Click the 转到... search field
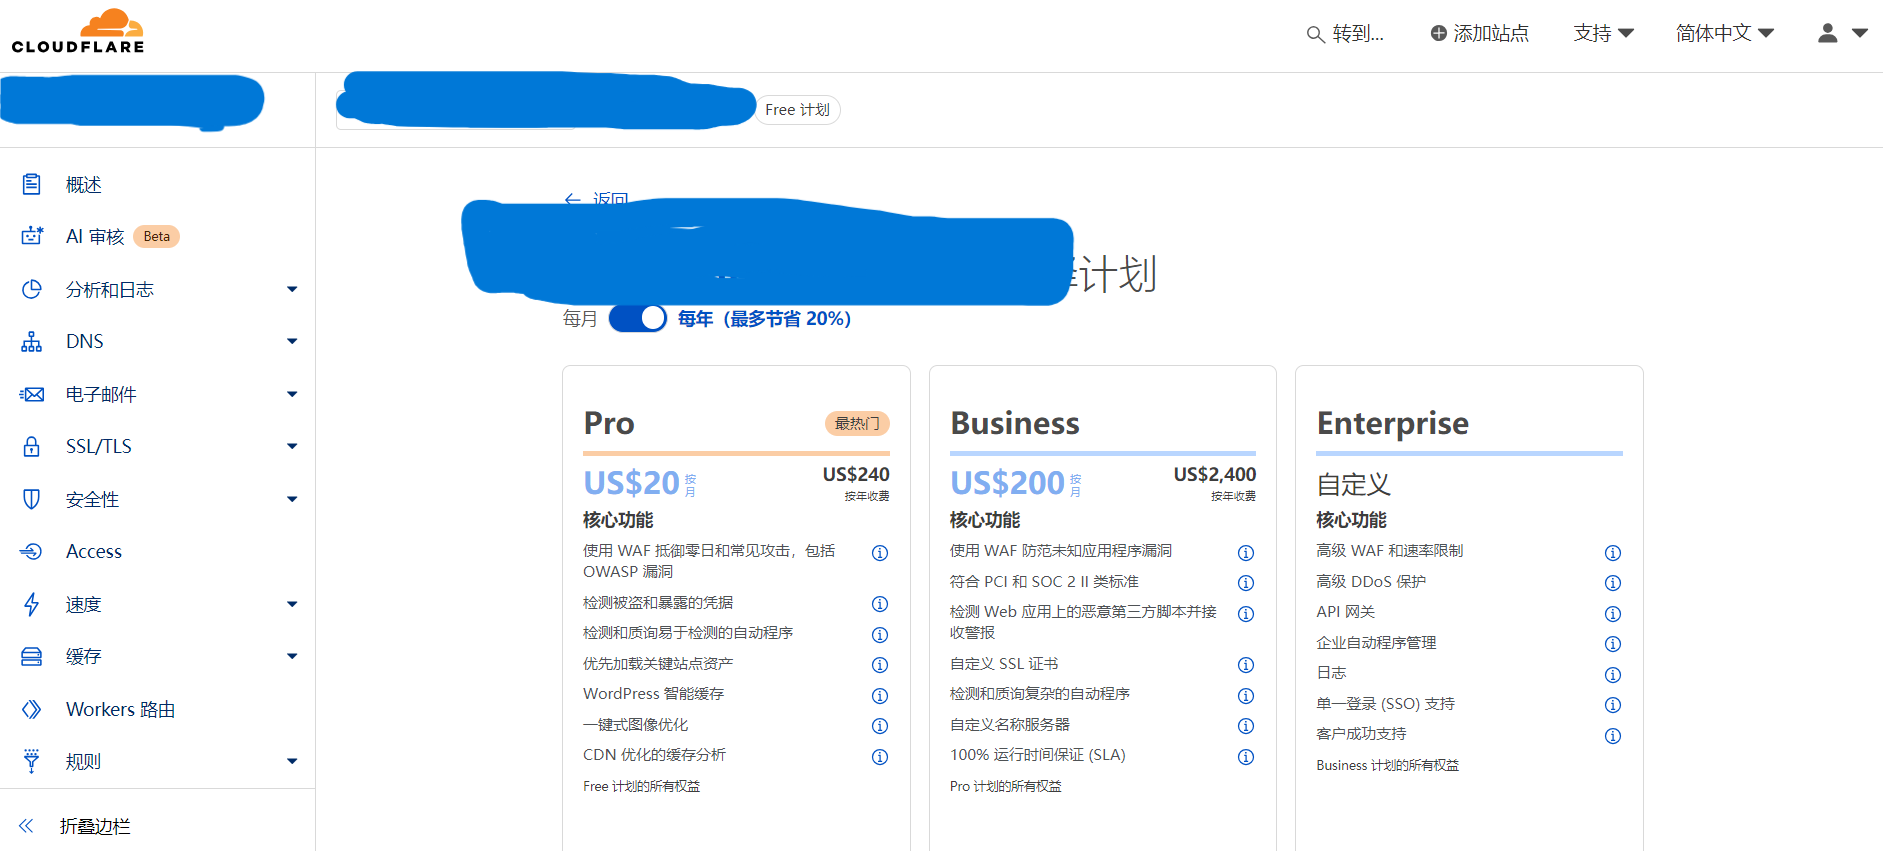 [1346, 34]
